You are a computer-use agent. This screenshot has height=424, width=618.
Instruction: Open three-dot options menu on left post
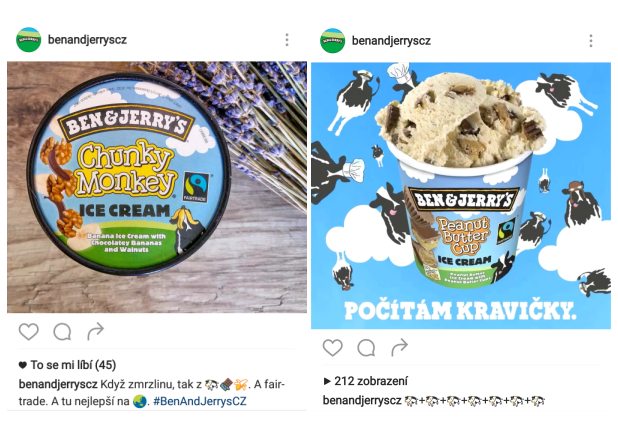pyautogui.click(x=287, y=39)
